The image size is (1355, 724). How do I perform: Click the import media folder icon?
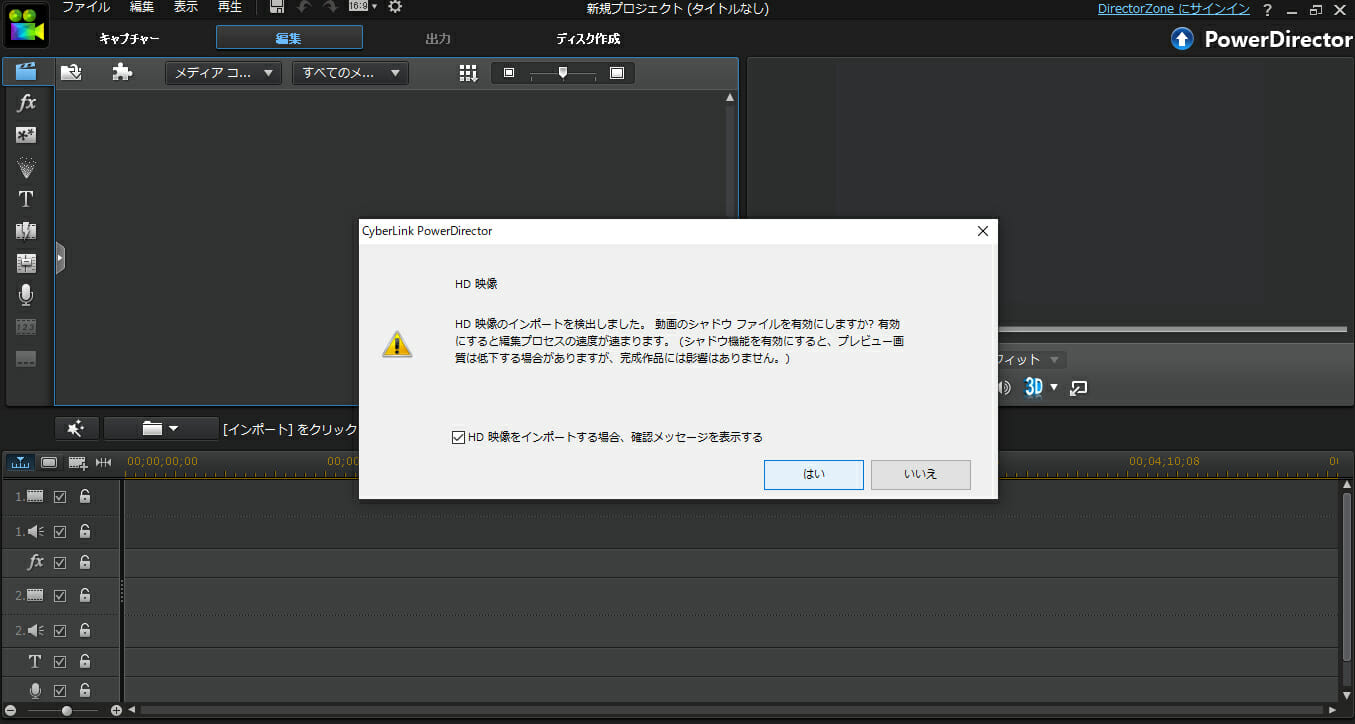point(71,72)
